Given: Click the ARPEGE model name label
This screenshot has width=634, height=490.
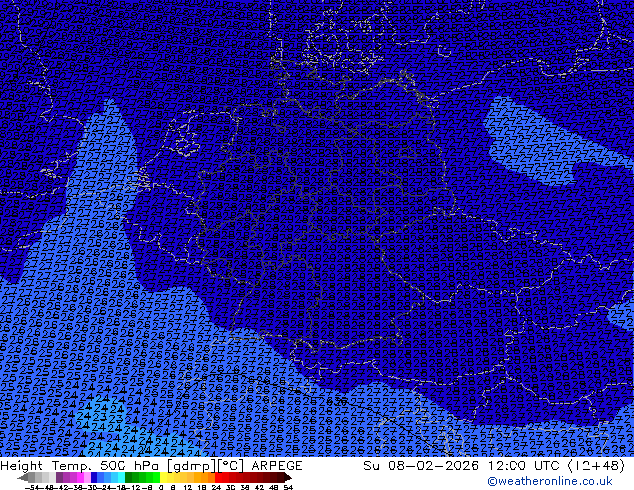Looking at the screenshot, I should tap(277, 466).
